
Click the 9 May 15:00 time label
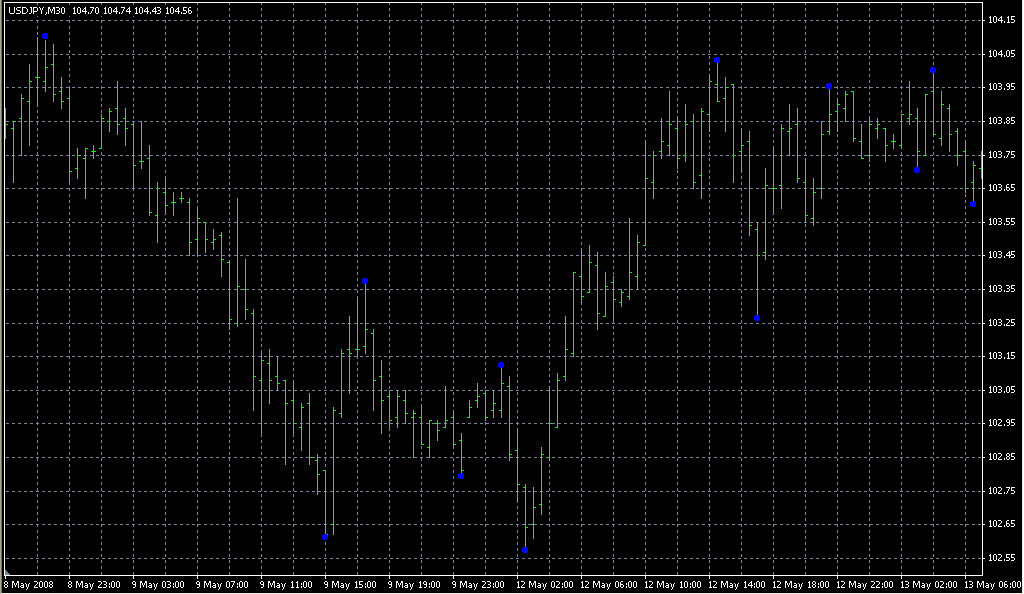[x=348, y=584]
